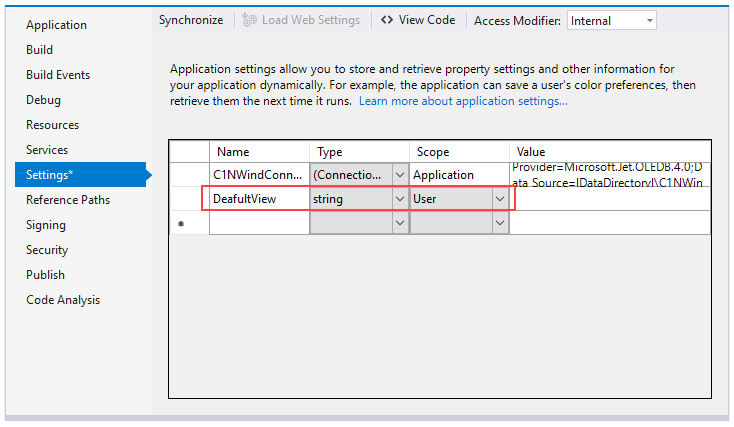Image resolution: width=734 pixels, height=427 pixels.
Task: Switch to the Publish tab
Action: tap(45, 275)
